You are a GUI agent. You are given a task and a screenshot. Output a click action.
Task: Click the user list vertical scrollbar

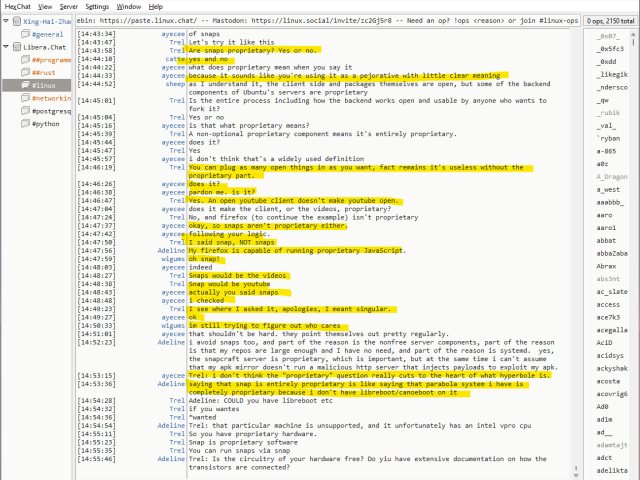(x=634, y=250)
